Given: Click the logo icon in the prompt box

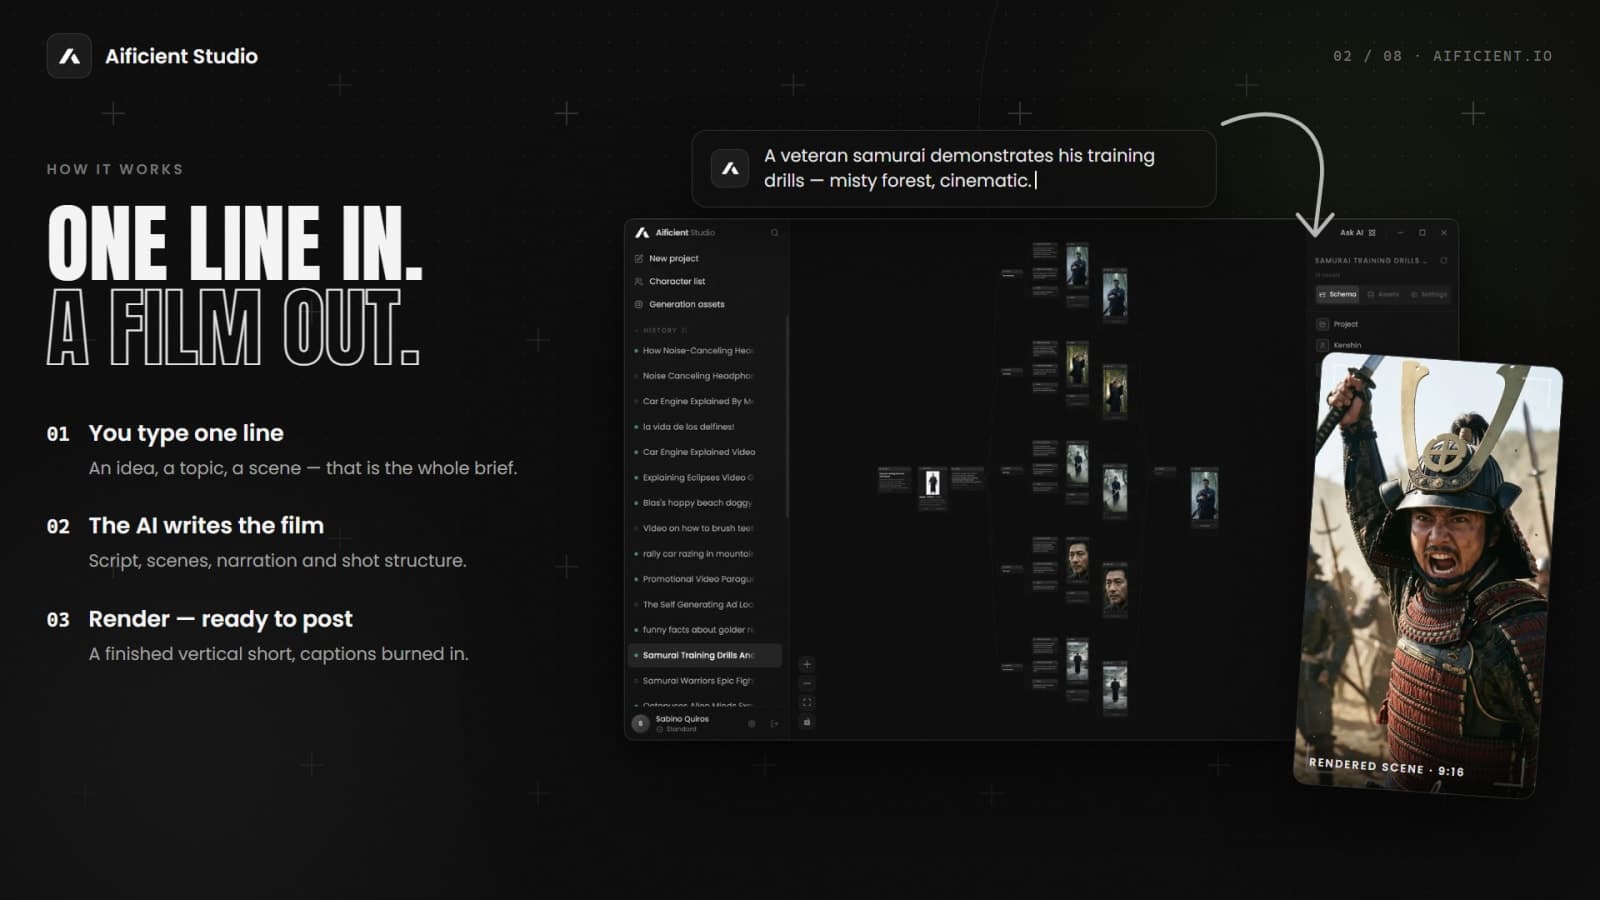Looking at the screenshot, I should pyautogui.click(x=730, y=168).
